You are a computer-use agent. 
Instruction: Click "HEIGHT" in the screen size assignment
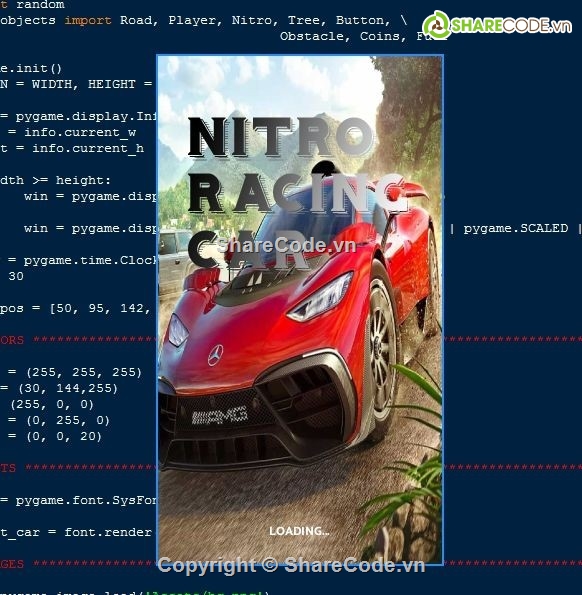click(x=111, y=84)
